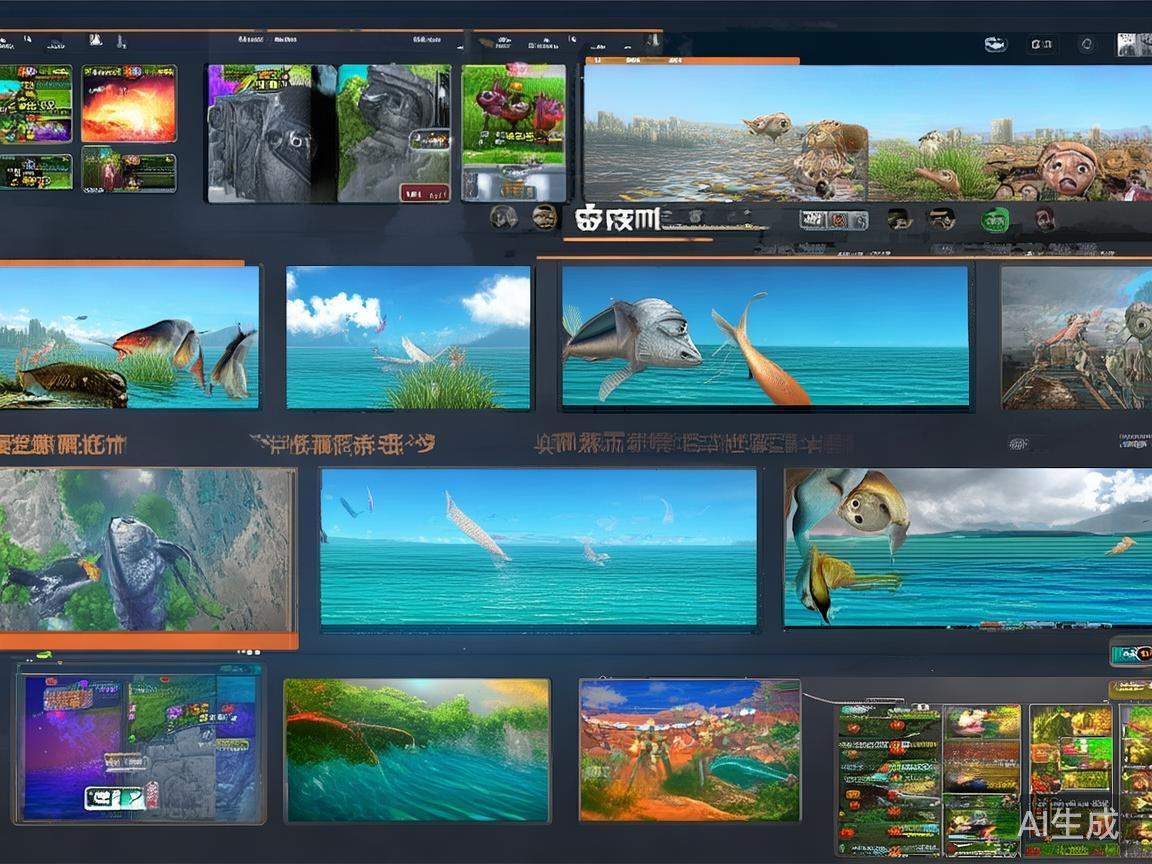Select the first round avatar icon left of the orange logo
Viewport: 1152px width, 864px height.
tap(504, 217)
